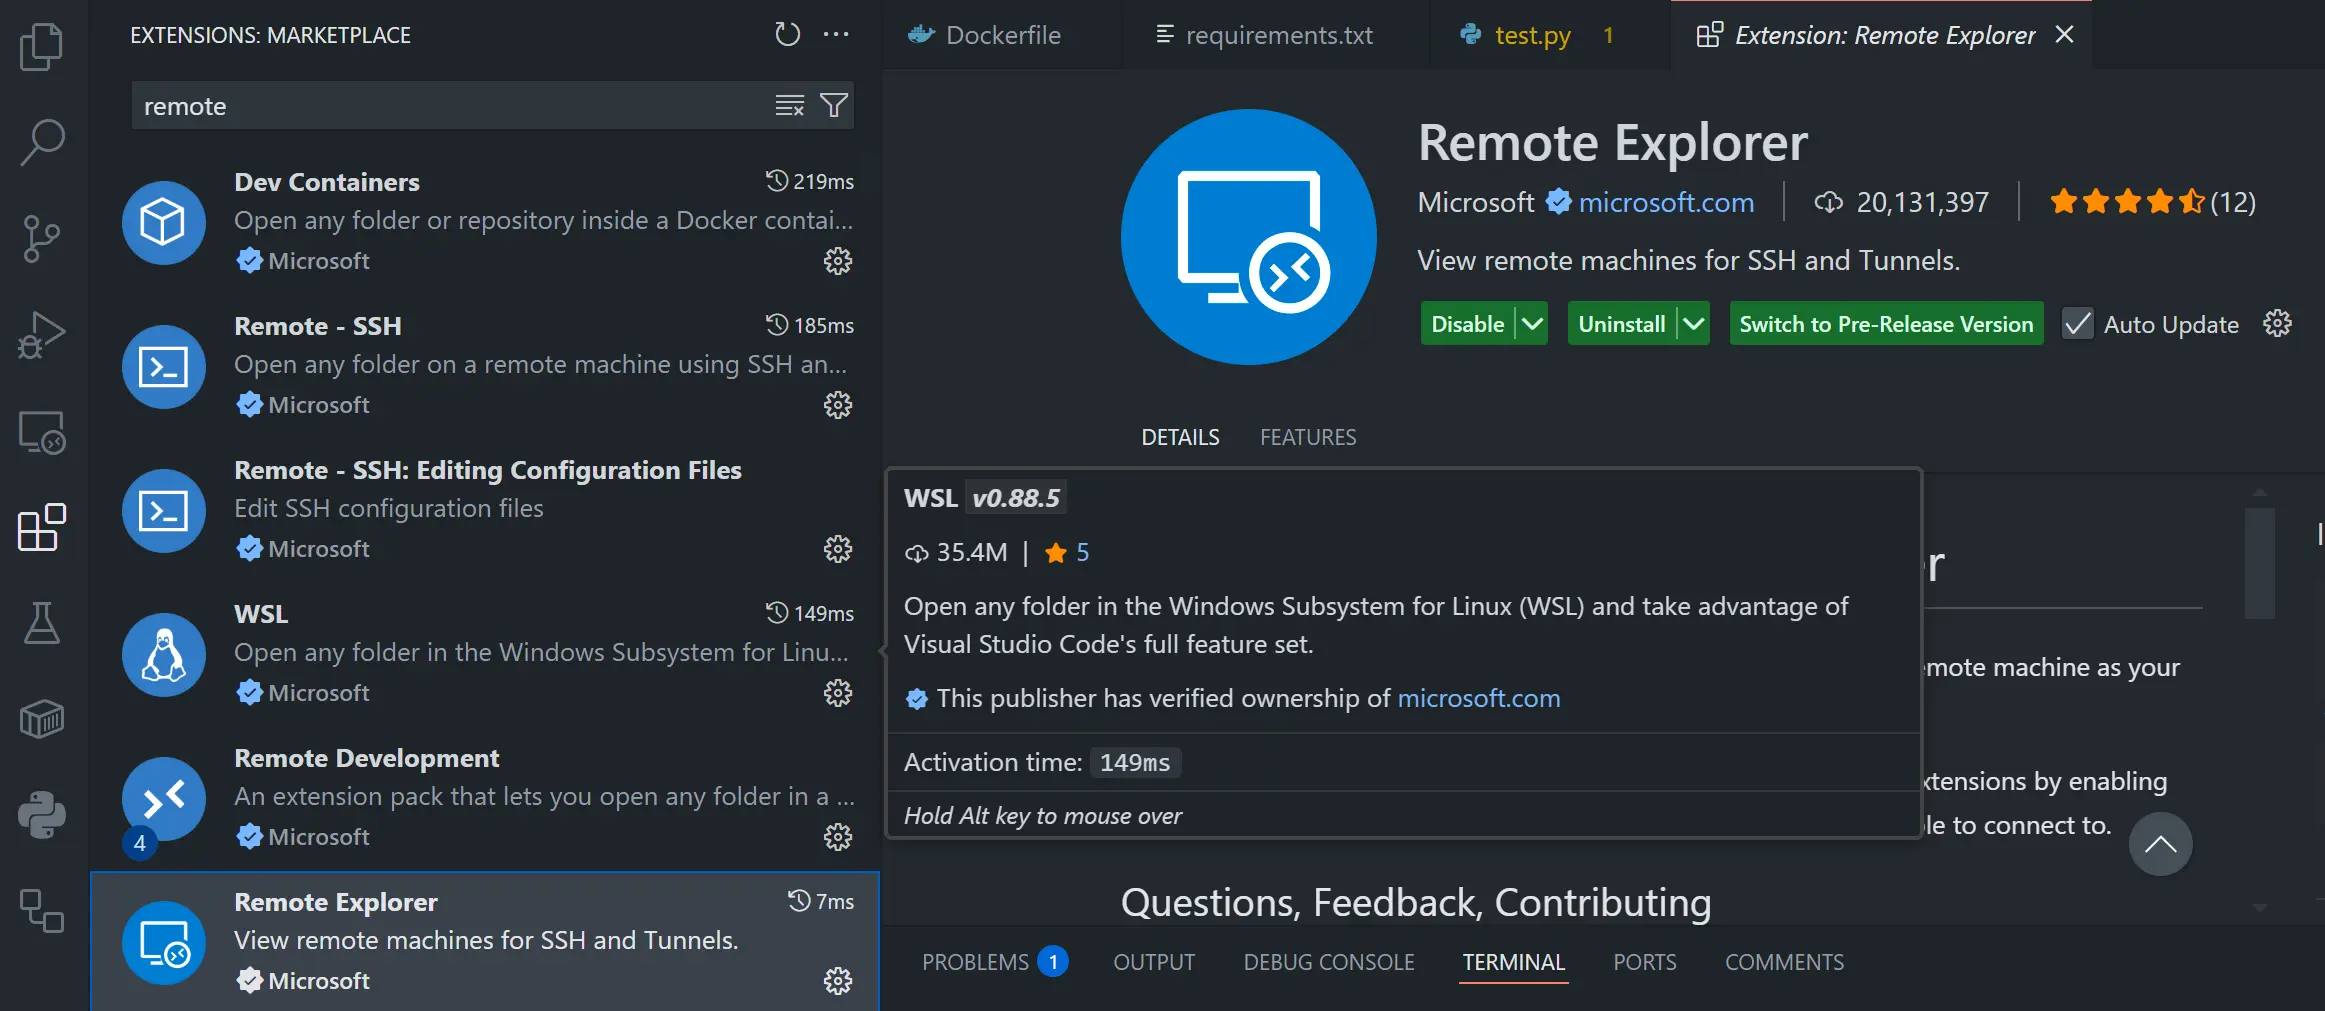
Task: Switch to the DETAILS tab
Action: [x=1180, y=437]
